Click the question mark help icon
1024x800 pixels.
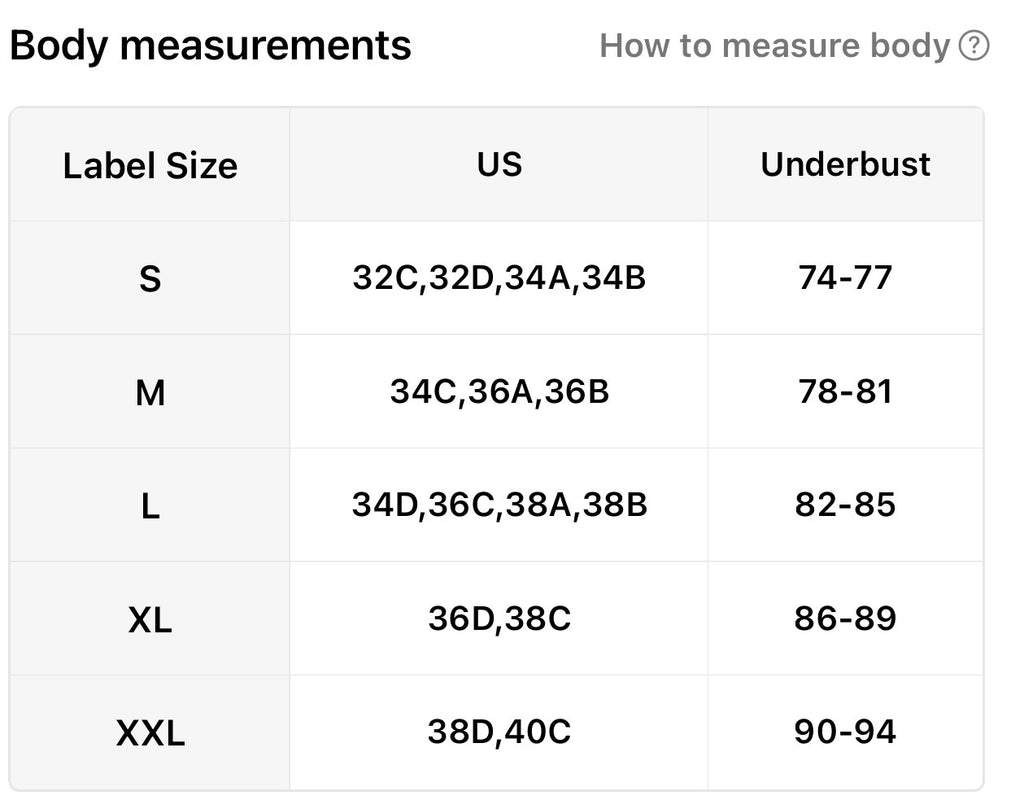pos(973,46)
